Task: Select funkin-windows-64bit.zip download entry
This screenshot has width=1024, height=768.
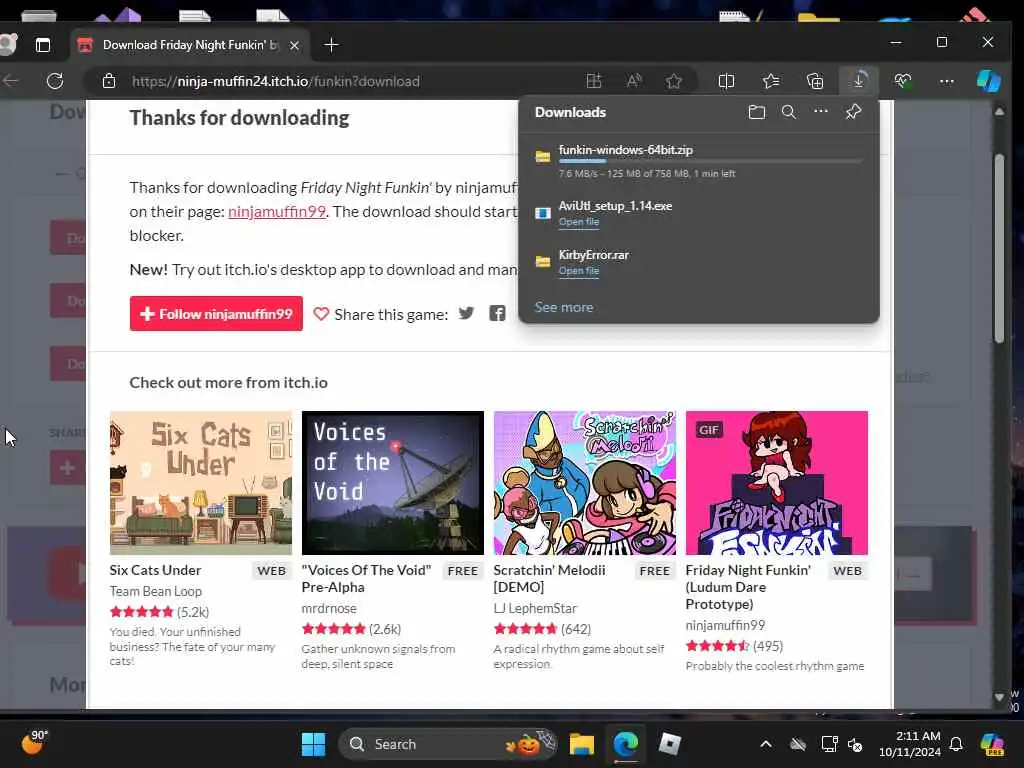Action: tap(698, 161)
